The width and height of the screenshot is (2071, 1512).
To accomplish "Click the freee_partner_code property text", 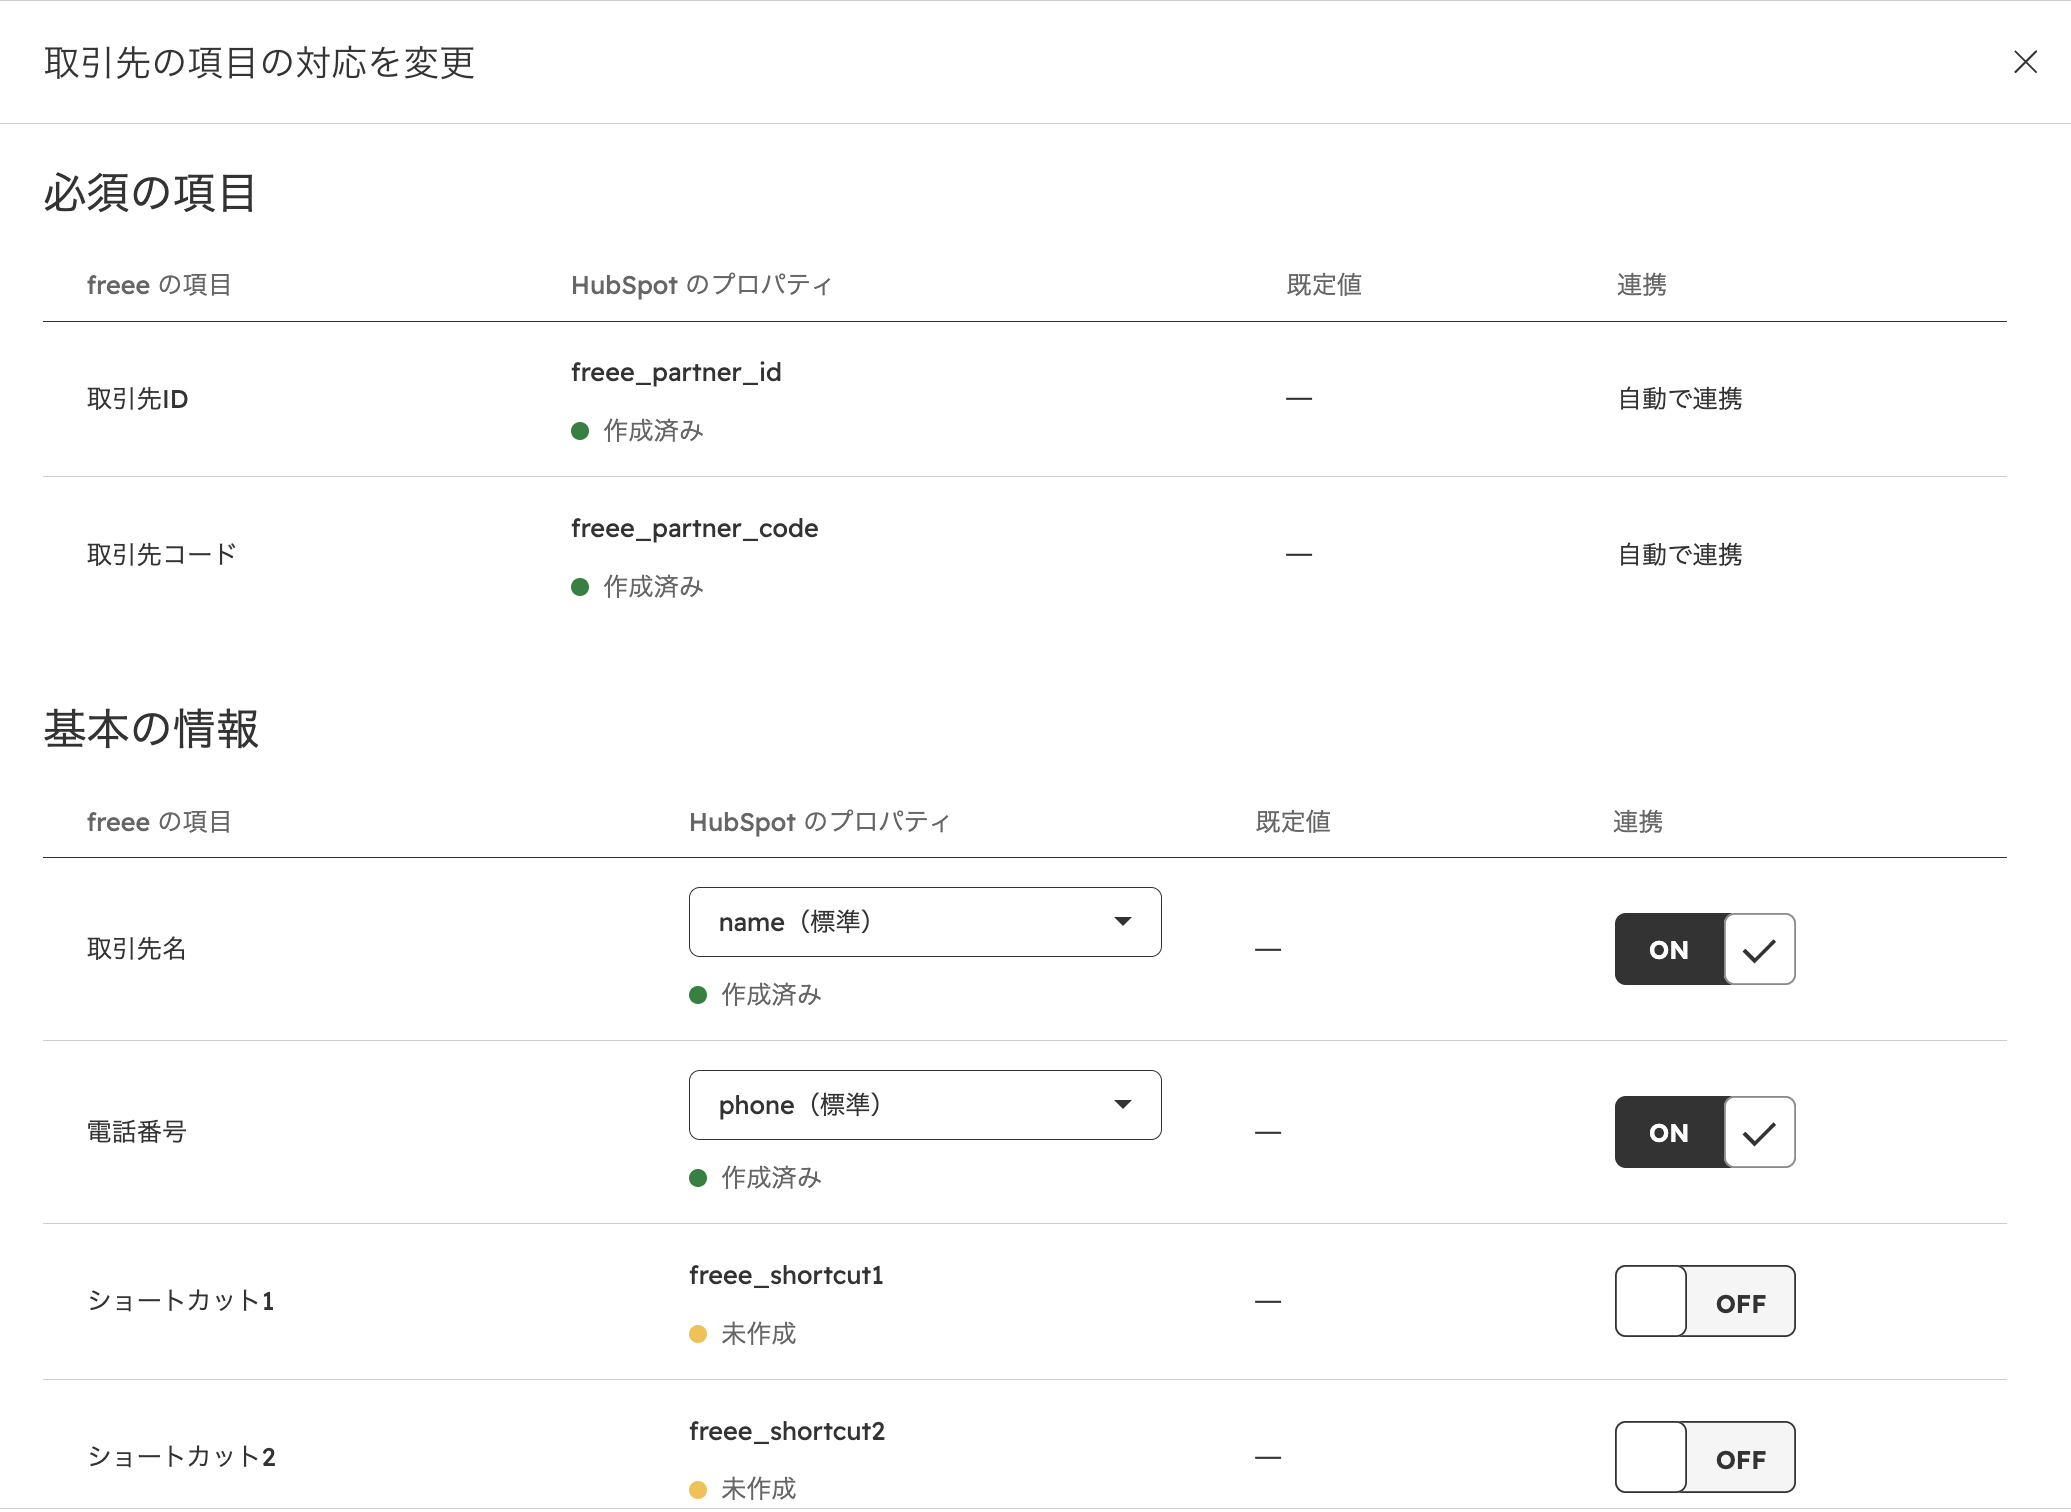I will [x=694, y=529].
